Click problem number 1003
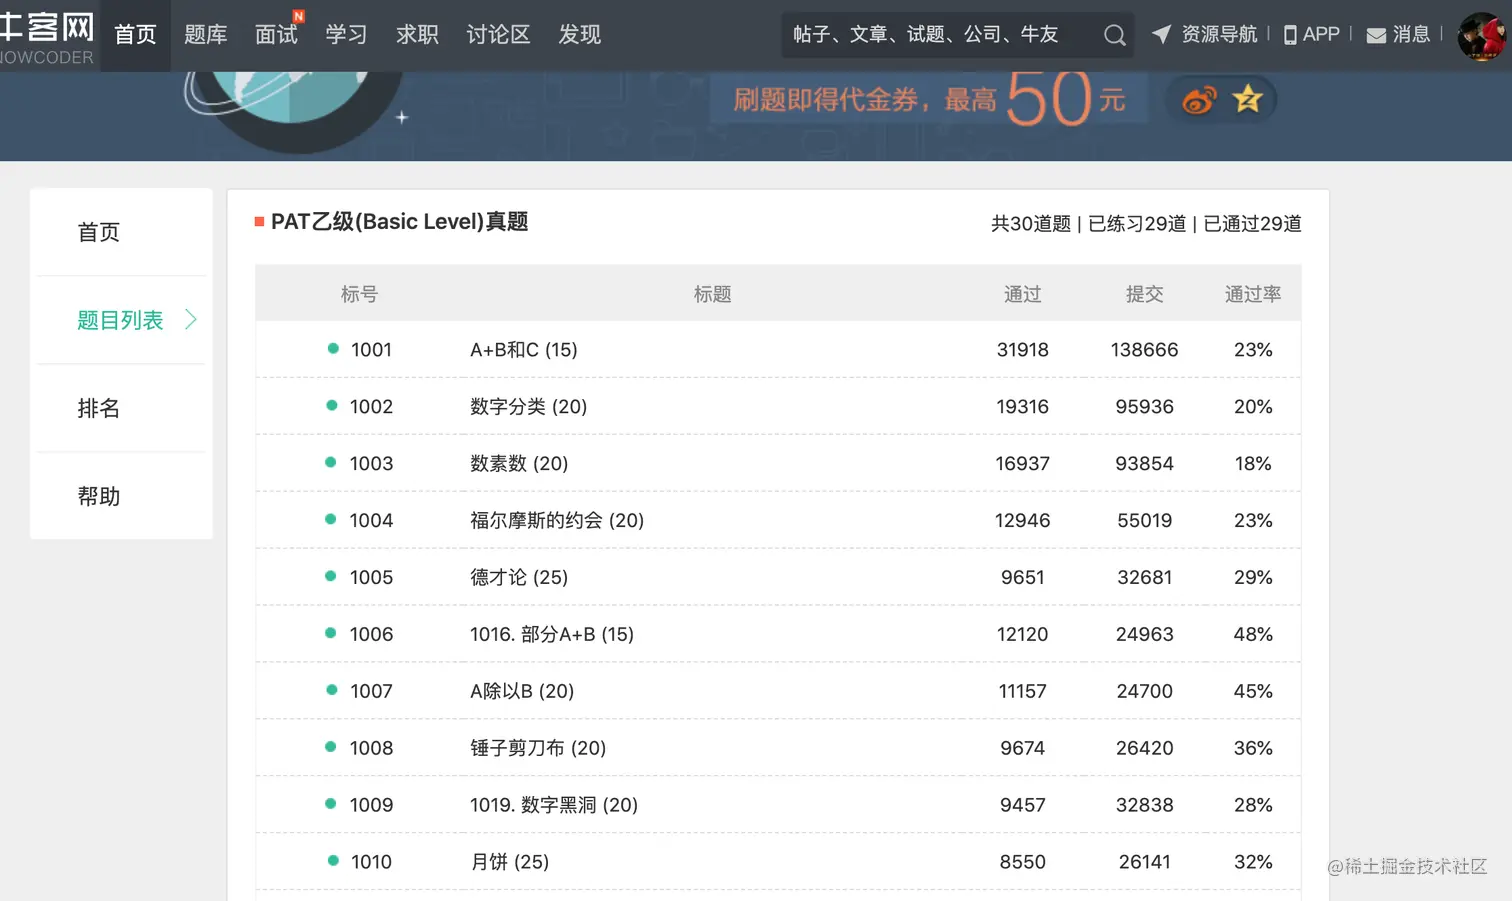The height and width of the screenshot is (901, 1512). pyautogui.click(x=371, y=464)
